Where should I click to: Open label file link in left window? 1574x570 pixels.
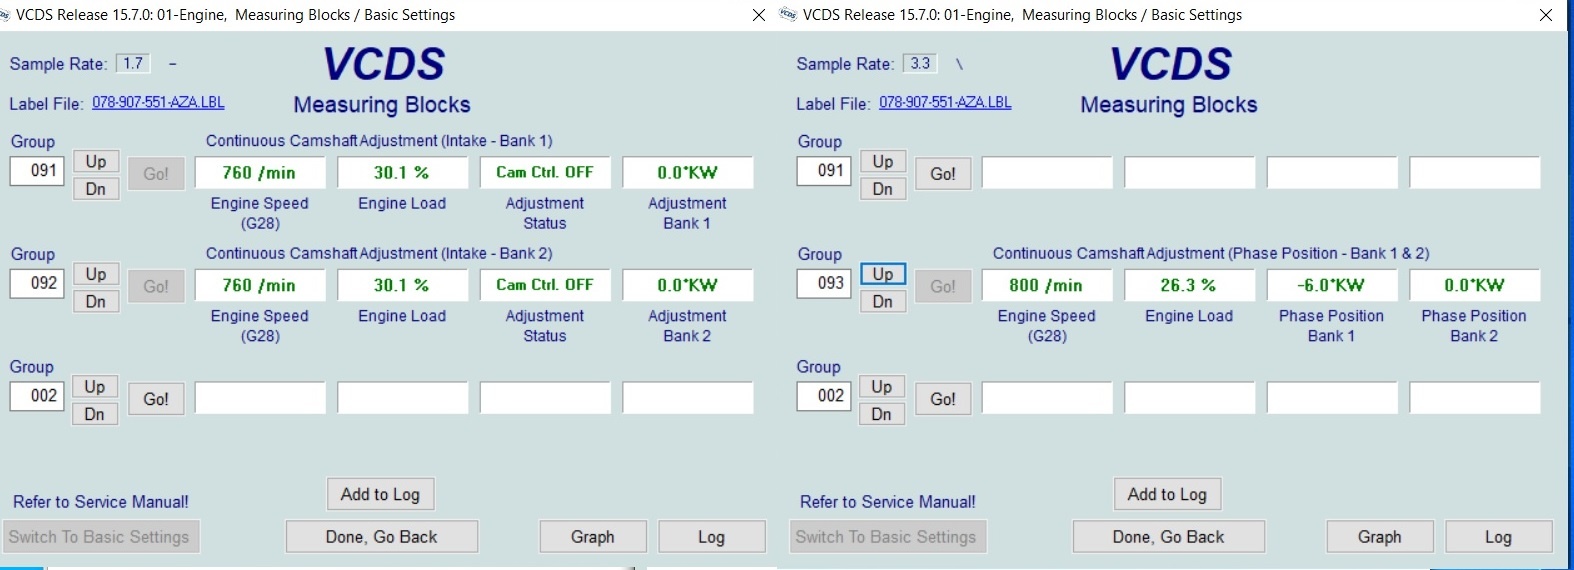click(158, 103)
